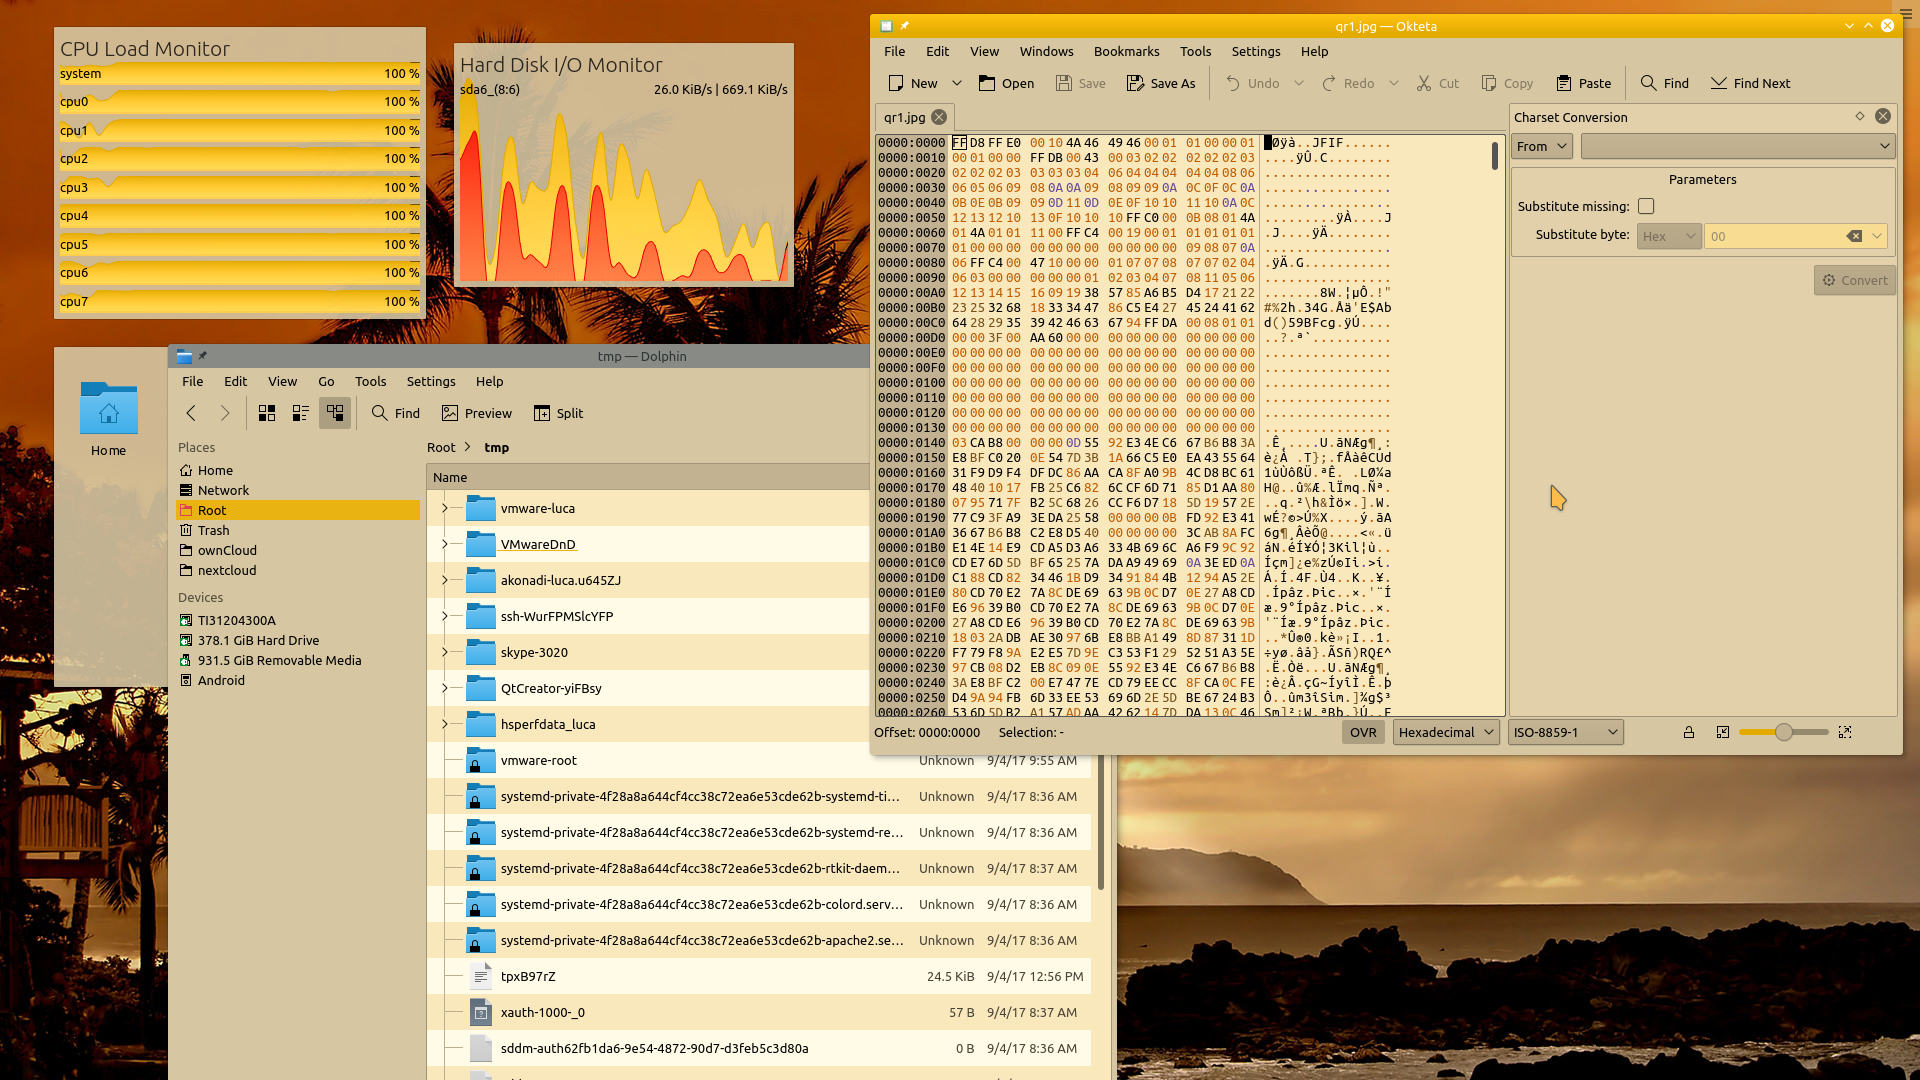The image size is (1920, 1080).
Task: Open the Go menu in Dolphin
Action: pos(326,381)
